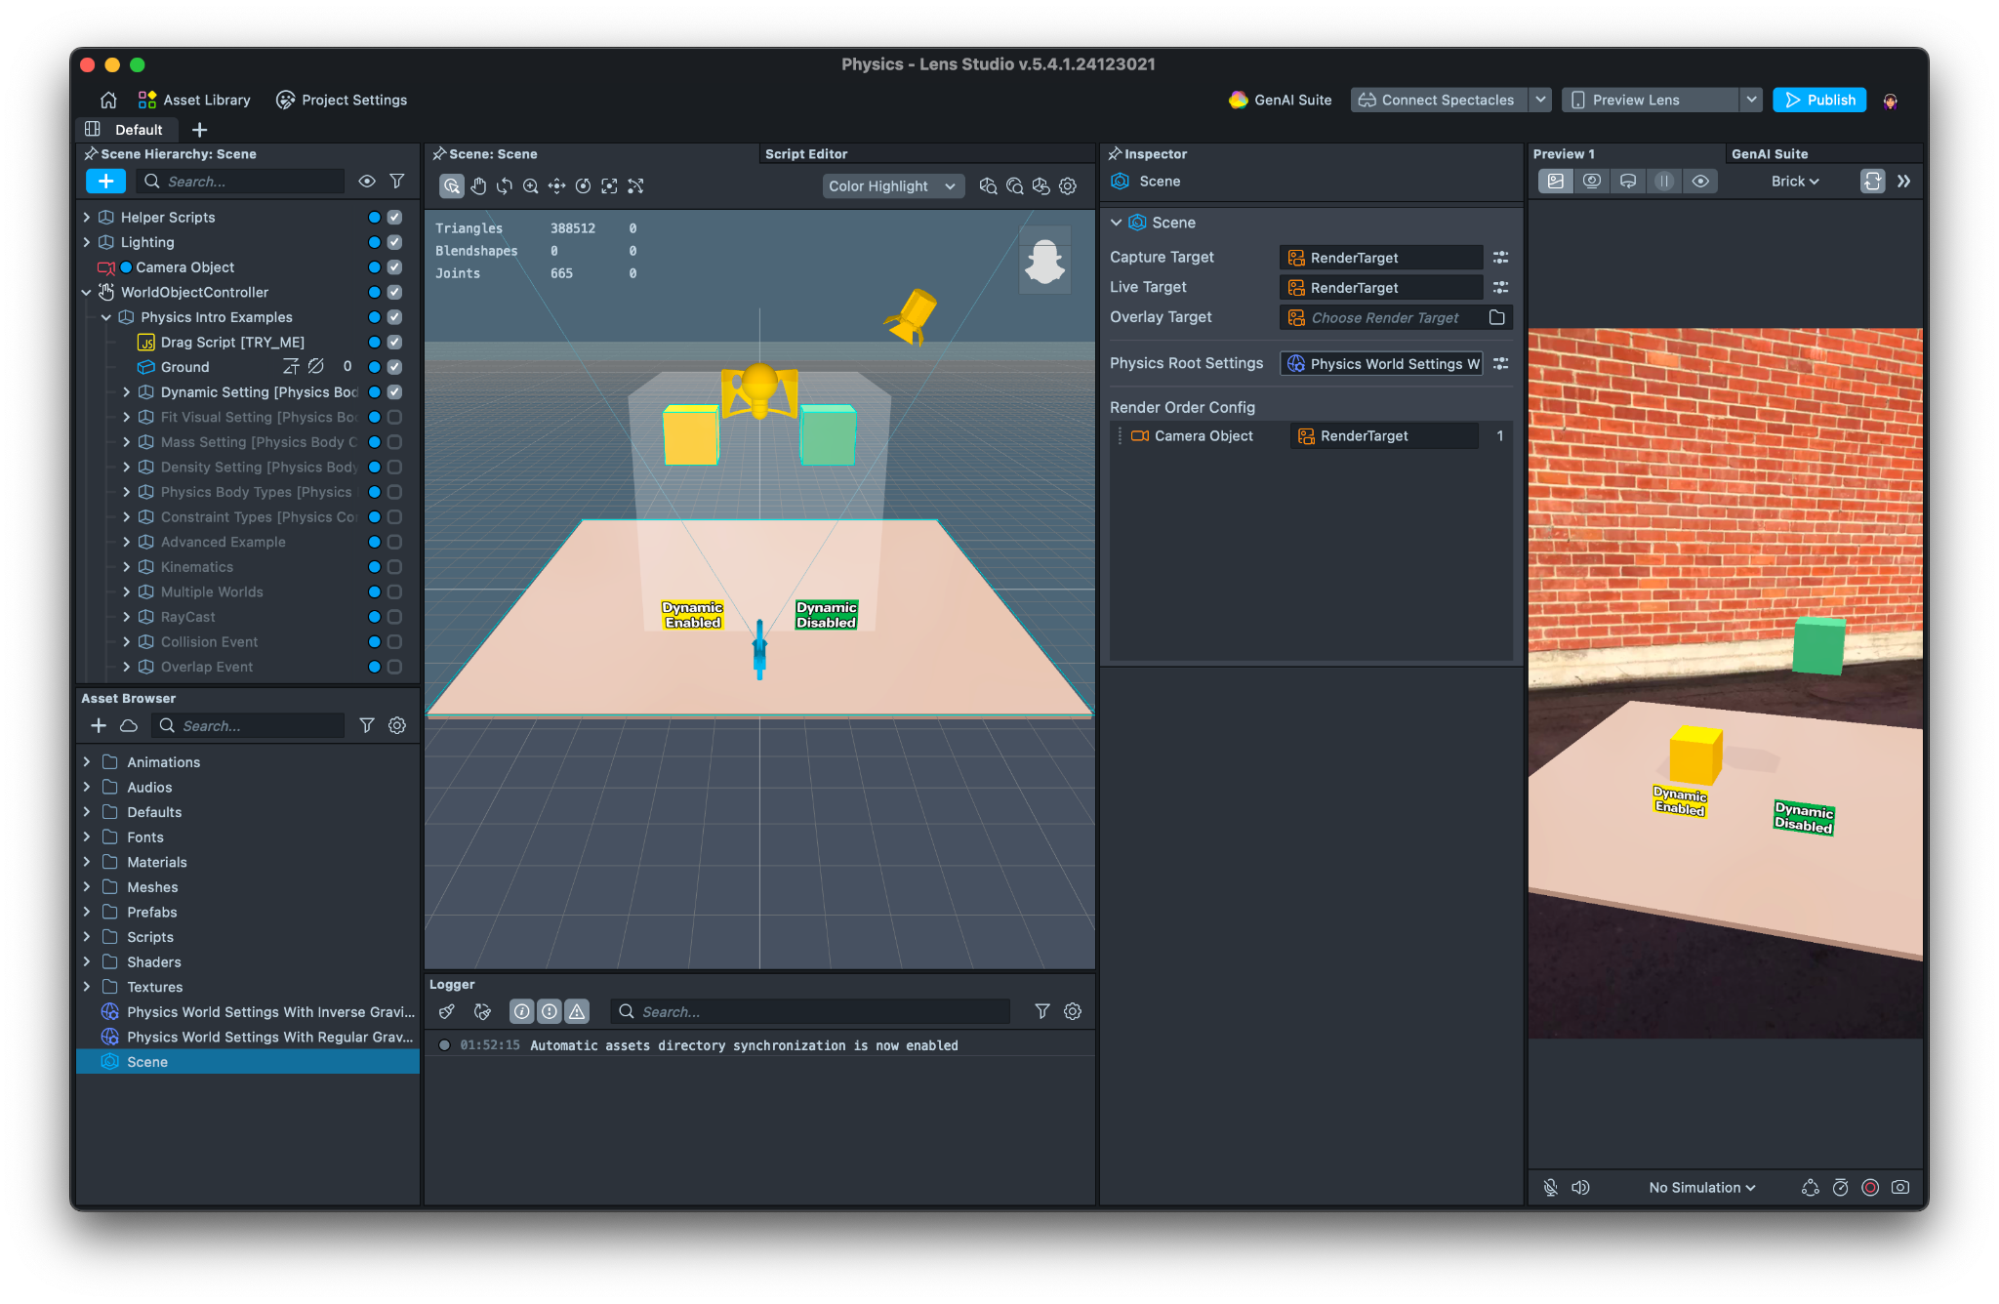Viewport: 1999px width, 1304px height.
Task: Click the Snapchat ghost icon in scene view
Action: (x=1045, y=262)
